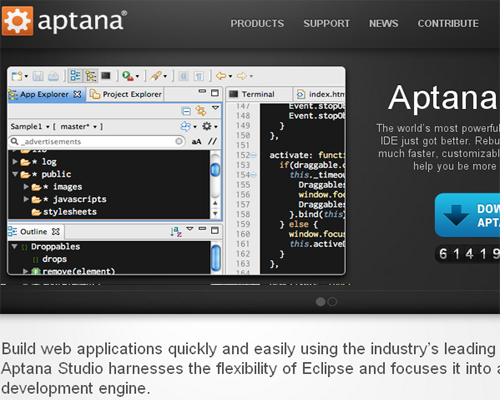This screenshot has height=400, width=500.
Task: Click the Back navigation arrow
Action: point(221,76)
